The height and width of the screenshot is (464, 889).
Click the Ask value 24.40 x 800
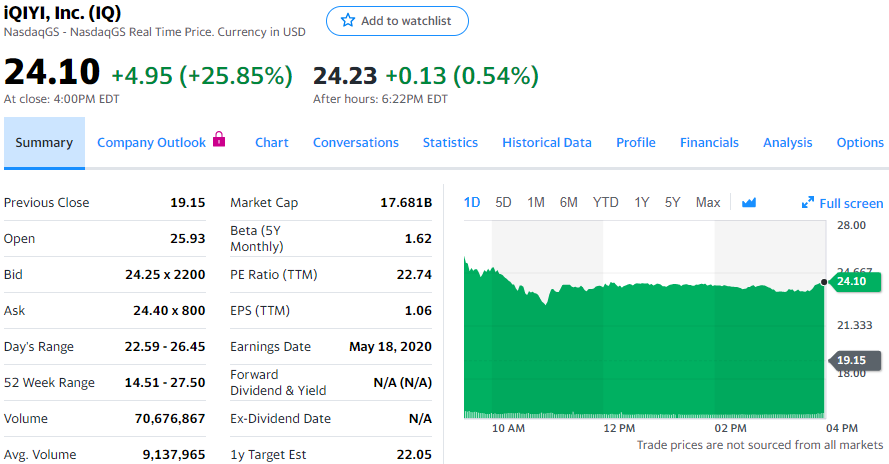coord(169,310)
